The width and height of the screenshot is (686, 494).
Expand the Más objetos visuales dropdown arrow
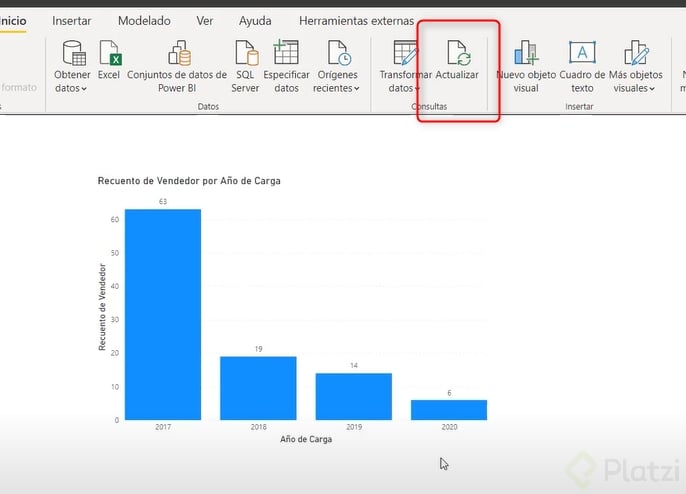coord(652,89)
